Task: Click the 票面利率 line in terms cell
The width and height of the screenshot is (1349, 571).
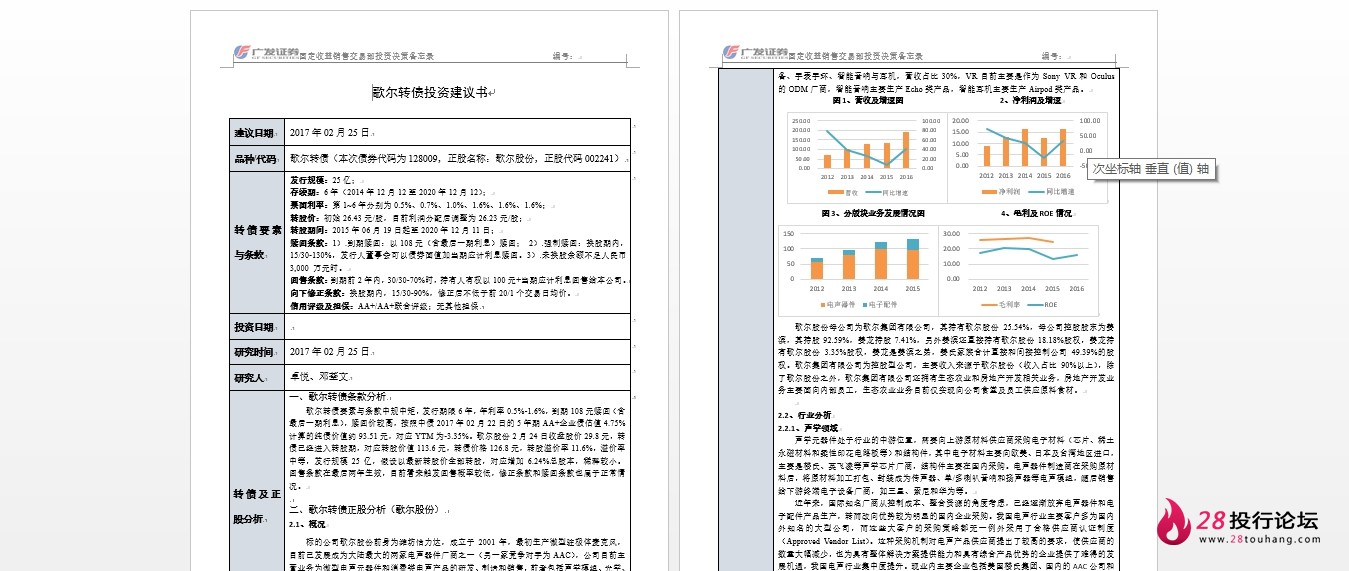Action: (418, 204)
